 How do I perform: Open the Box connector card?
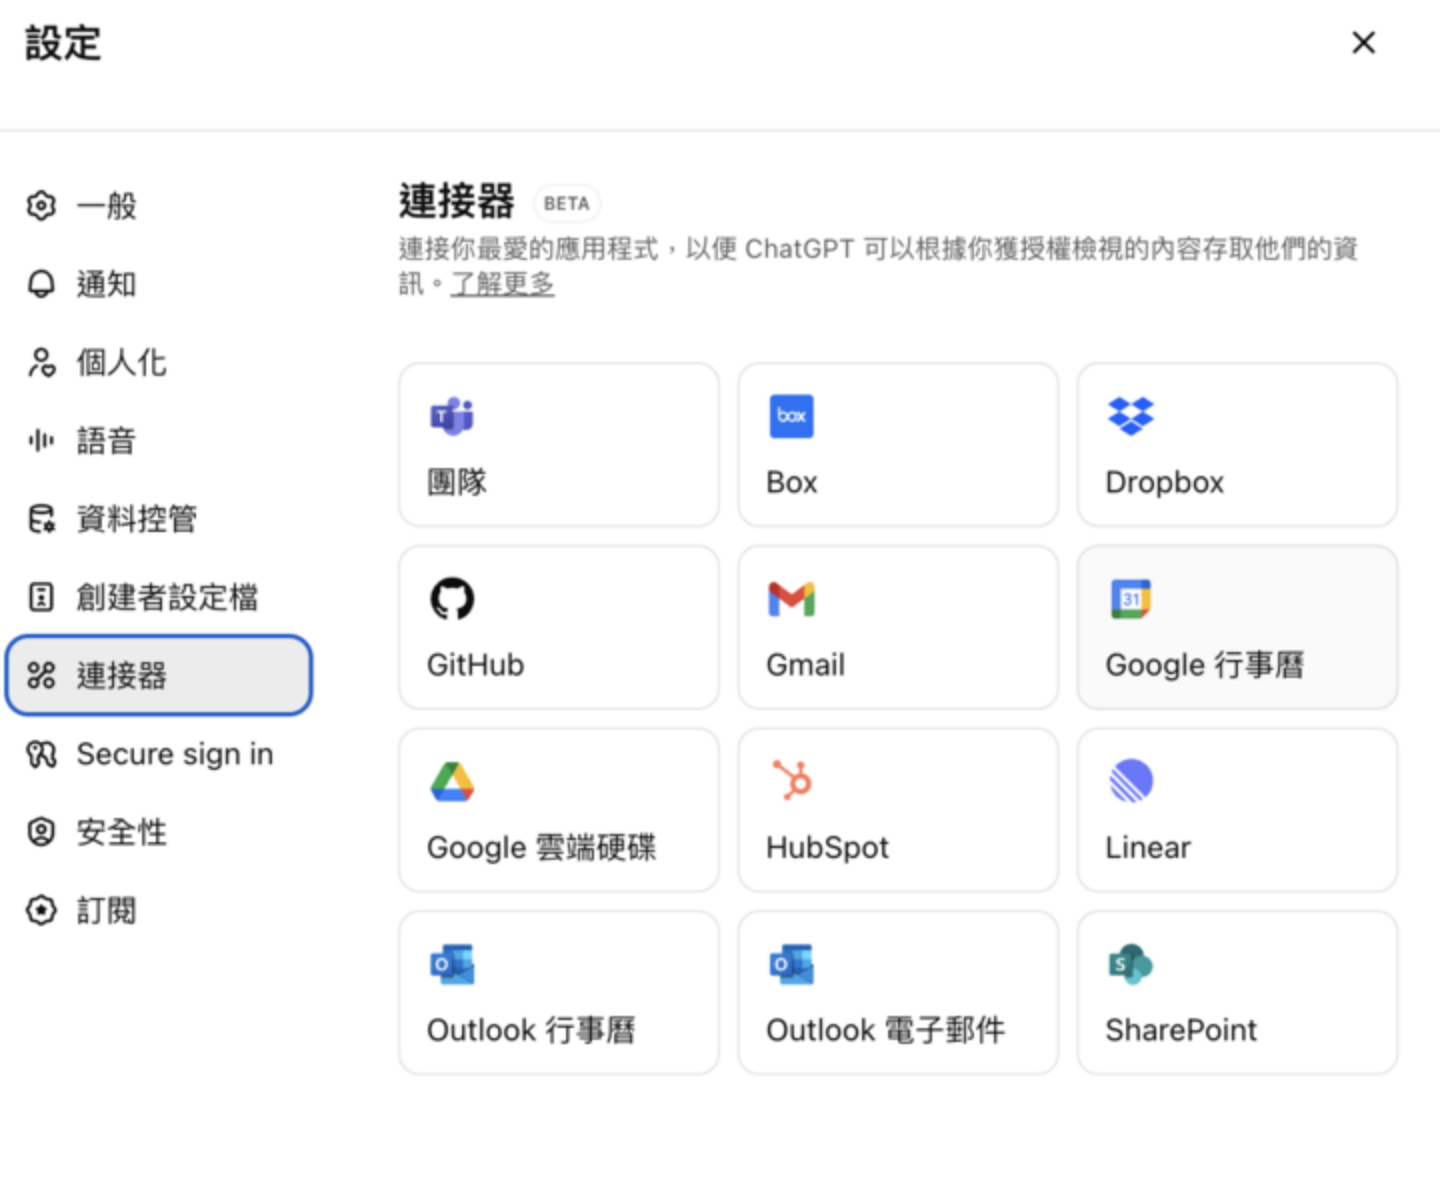[898, 445]
